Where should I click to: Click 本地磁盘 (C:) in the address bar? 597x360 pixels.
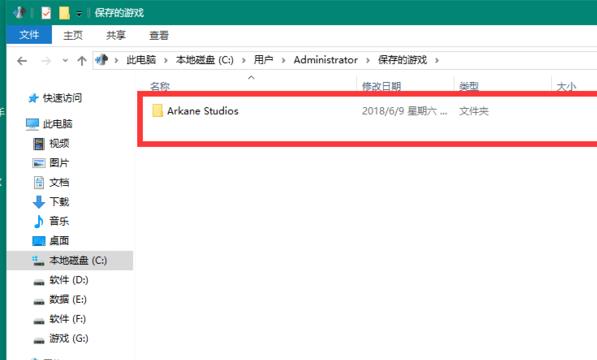tap(204, 60)
